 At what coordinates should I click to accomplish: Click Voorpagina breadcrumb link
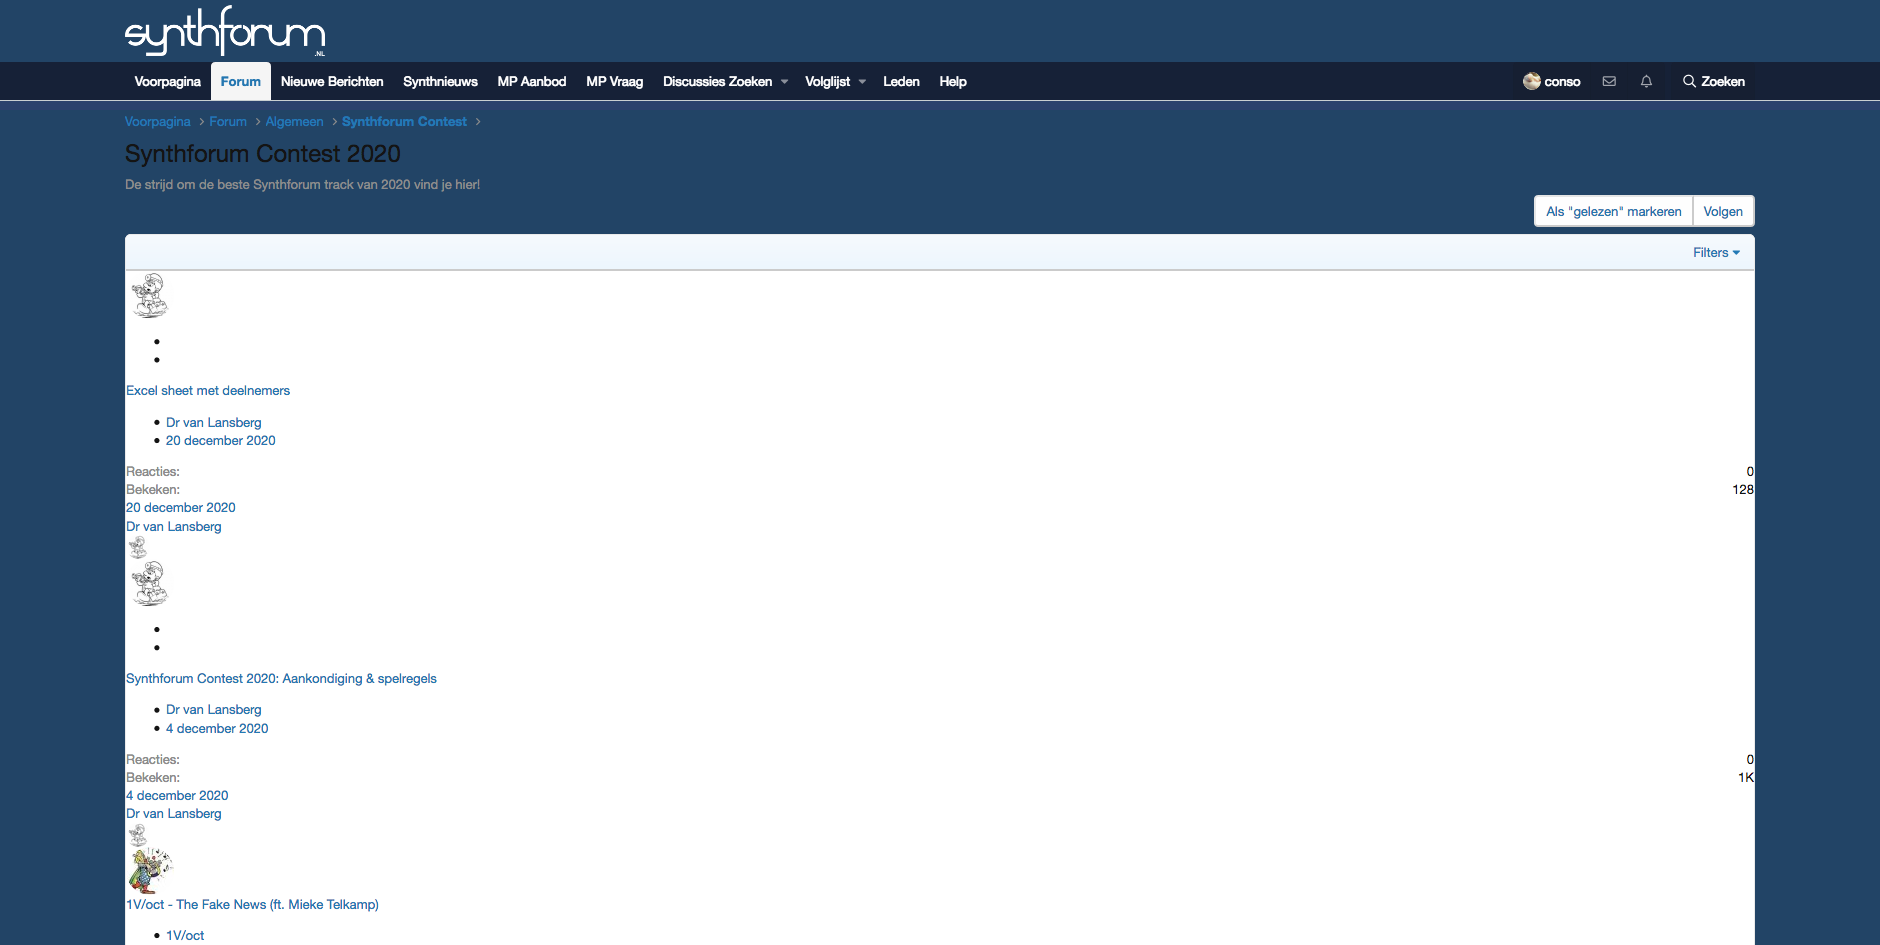click(157, 121)
